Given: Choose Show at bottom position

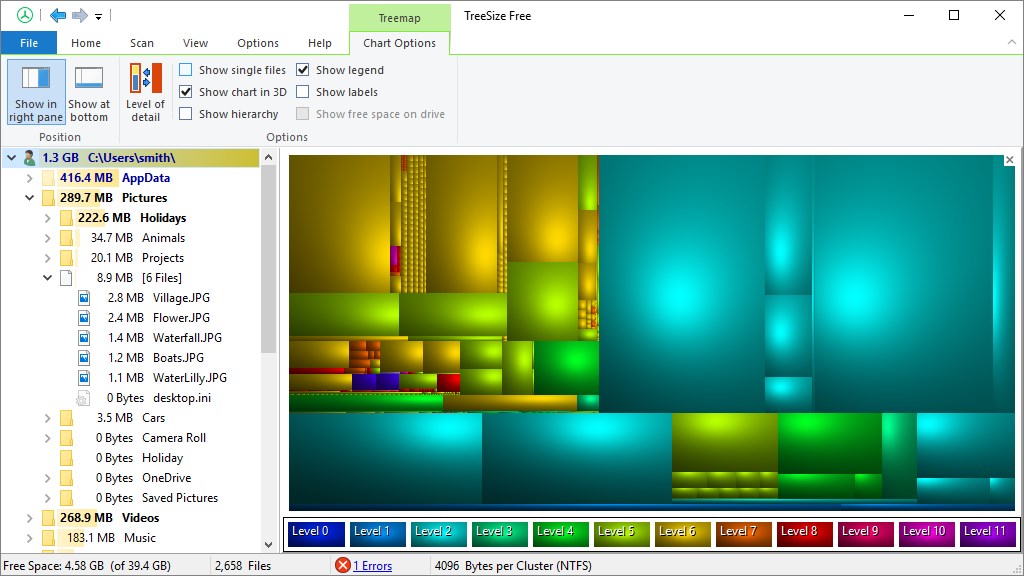Looking at the screenshot, I should point(89,92).
